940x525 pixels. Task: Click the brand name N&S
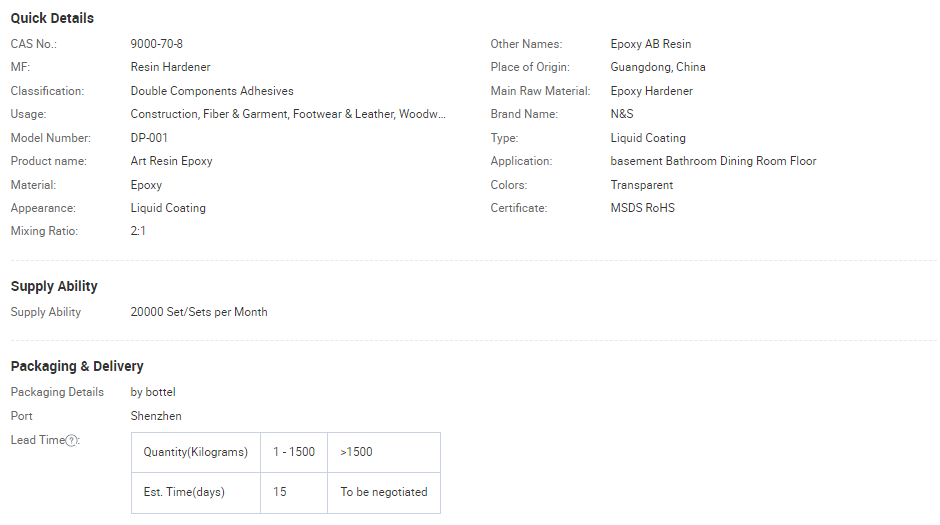622,114
